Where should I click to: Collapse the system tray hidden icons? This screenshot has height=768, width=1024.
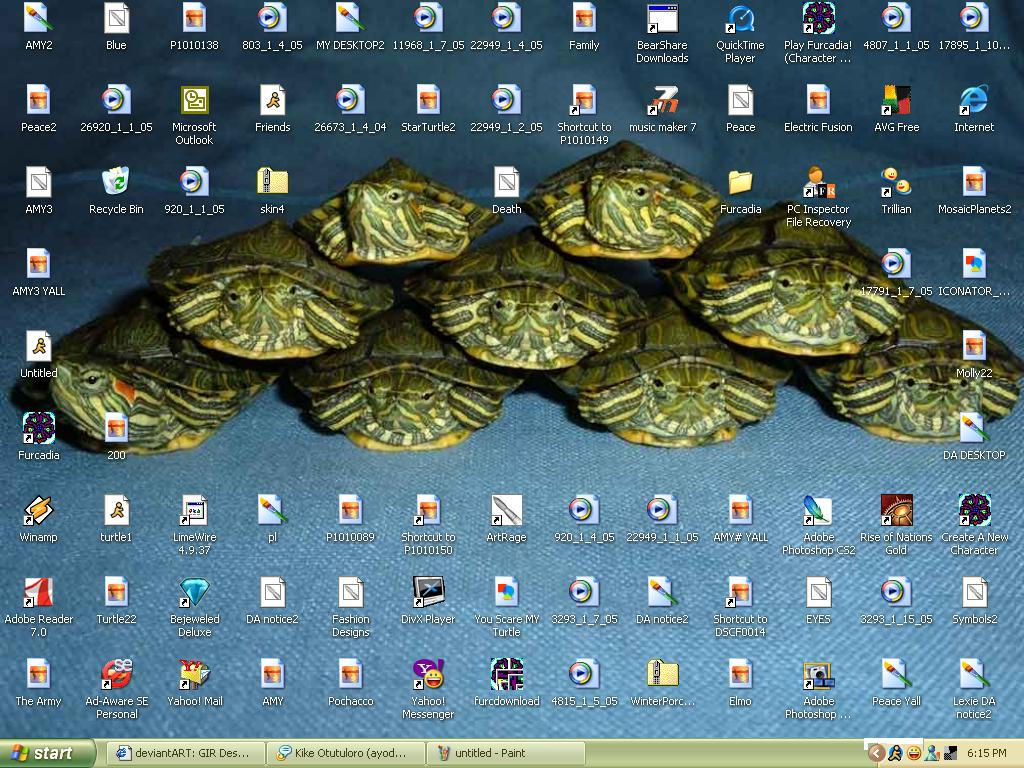click(877, 753)
